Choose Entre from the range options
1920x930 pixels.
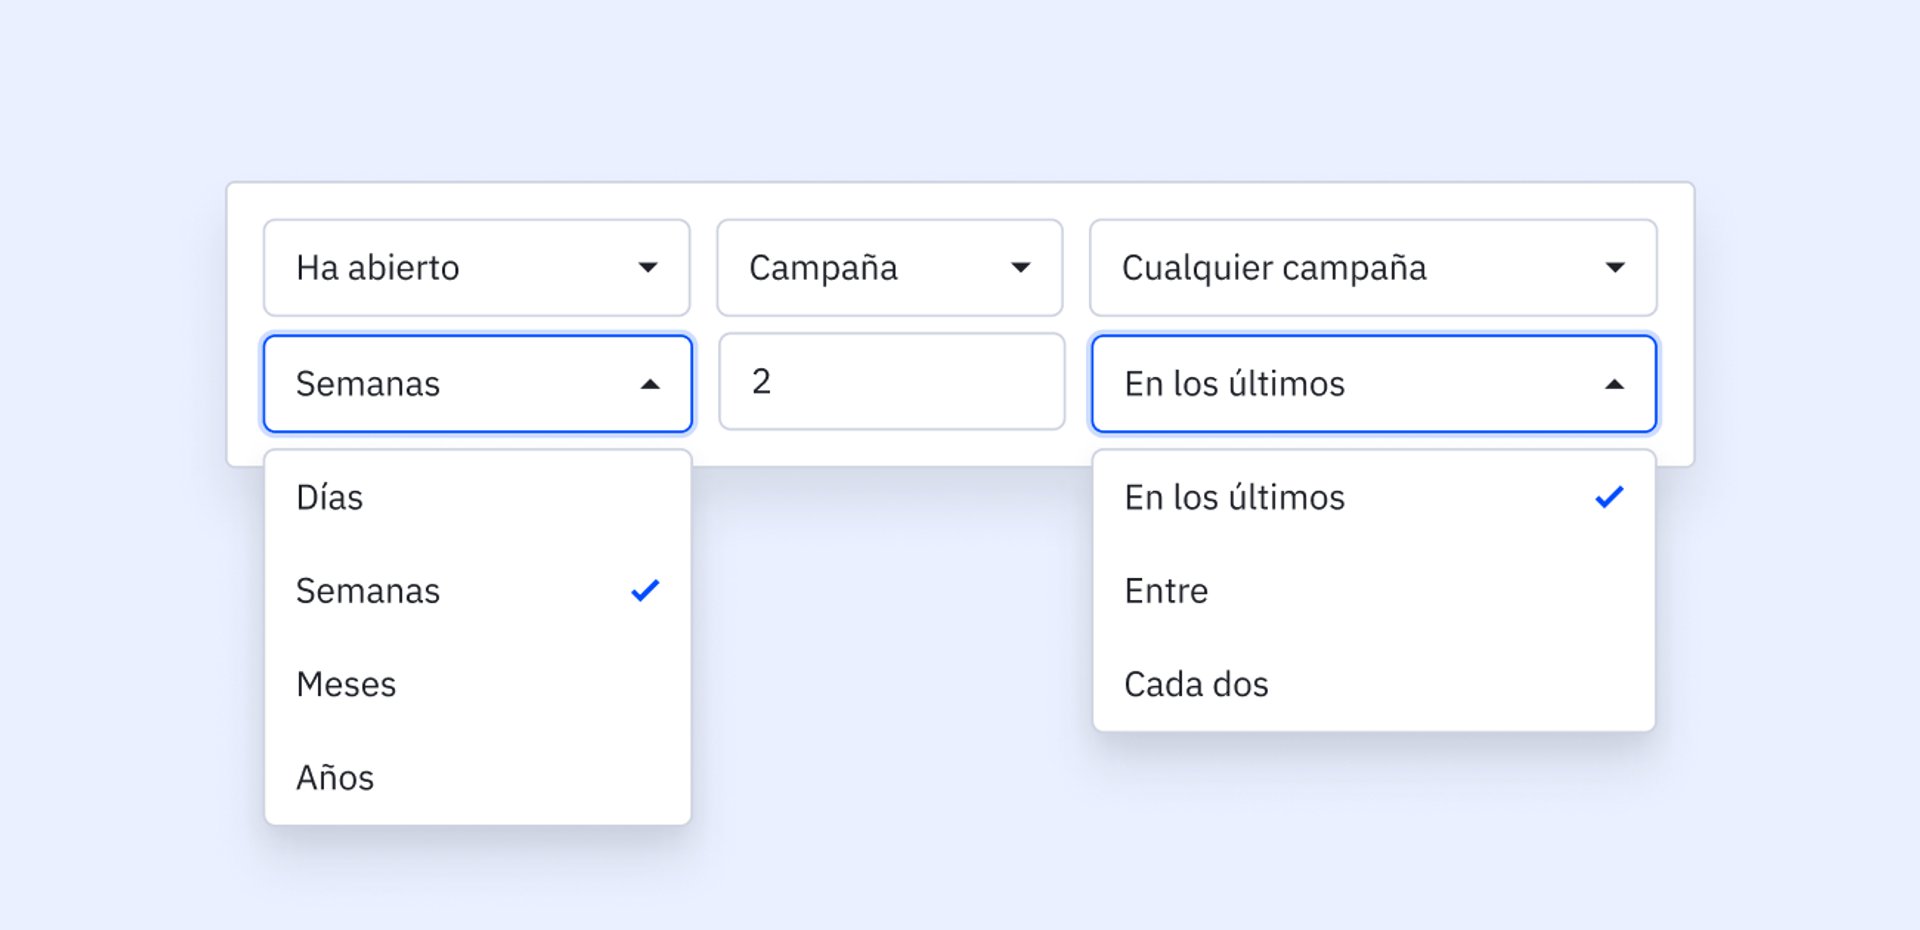tap(1166, 591)
